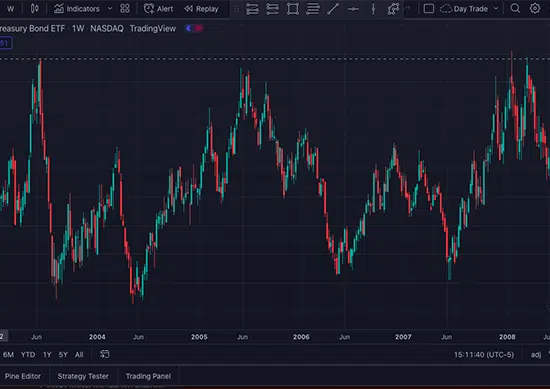
Task: Change the W time interval
Action: (11, 9)
